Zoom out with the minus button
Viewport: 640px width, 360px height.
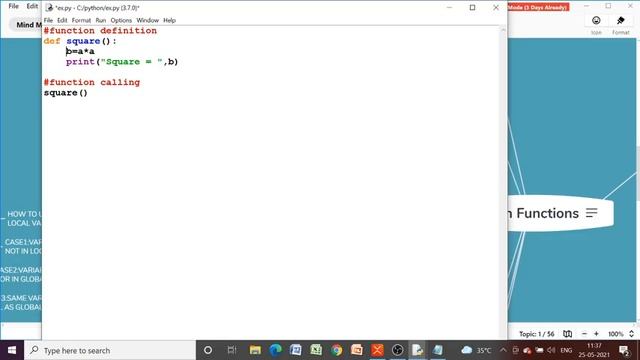[584, 334]
